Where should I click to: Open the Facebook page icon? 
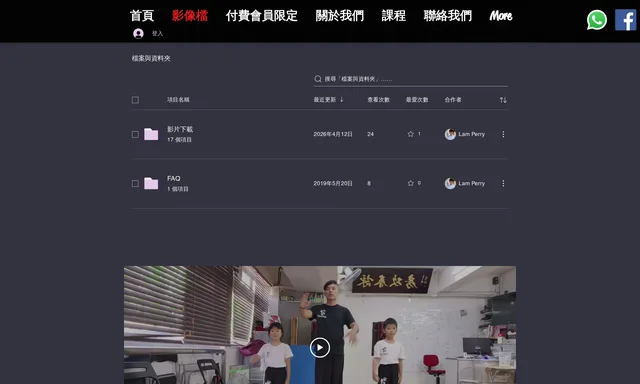[x=625, y=20]
